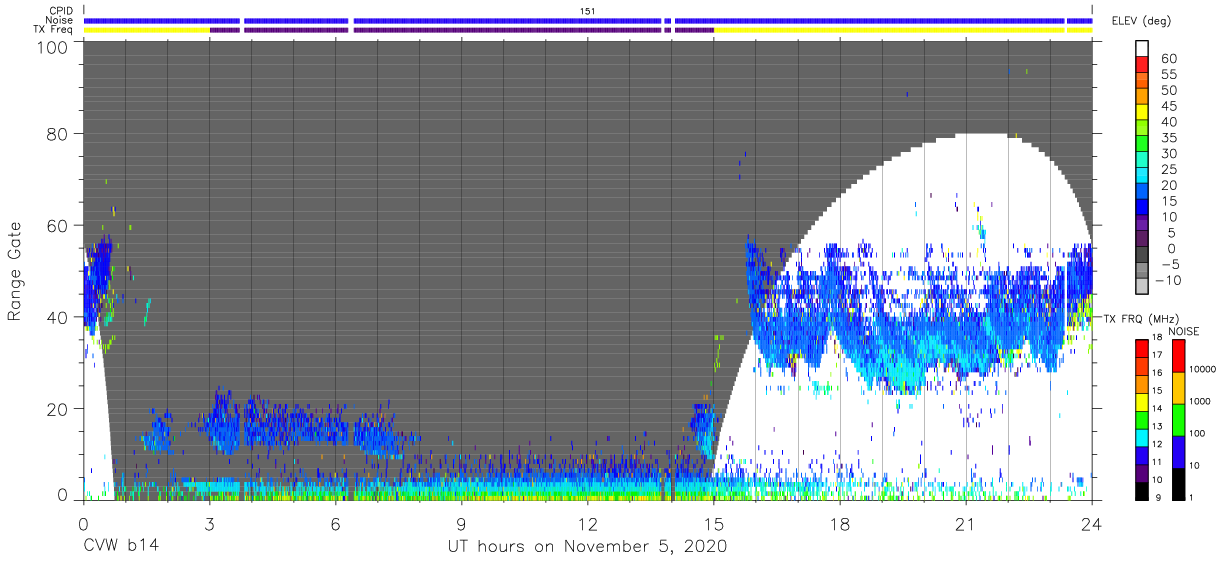The image size is (1228, 567).
Task: Pick the light gray bottom segment of ELEV colorbar
Action: [1143, 286]
